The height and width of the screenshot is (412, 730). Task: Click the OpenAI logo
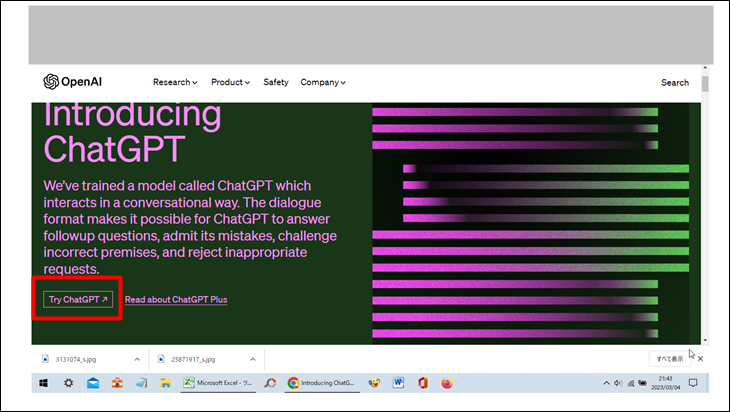pyautogui.click(x=72, y=82)
